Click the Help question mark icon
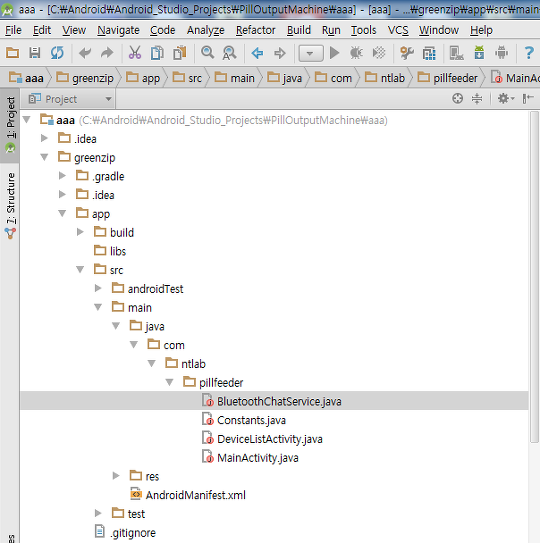 pos(529,53)
